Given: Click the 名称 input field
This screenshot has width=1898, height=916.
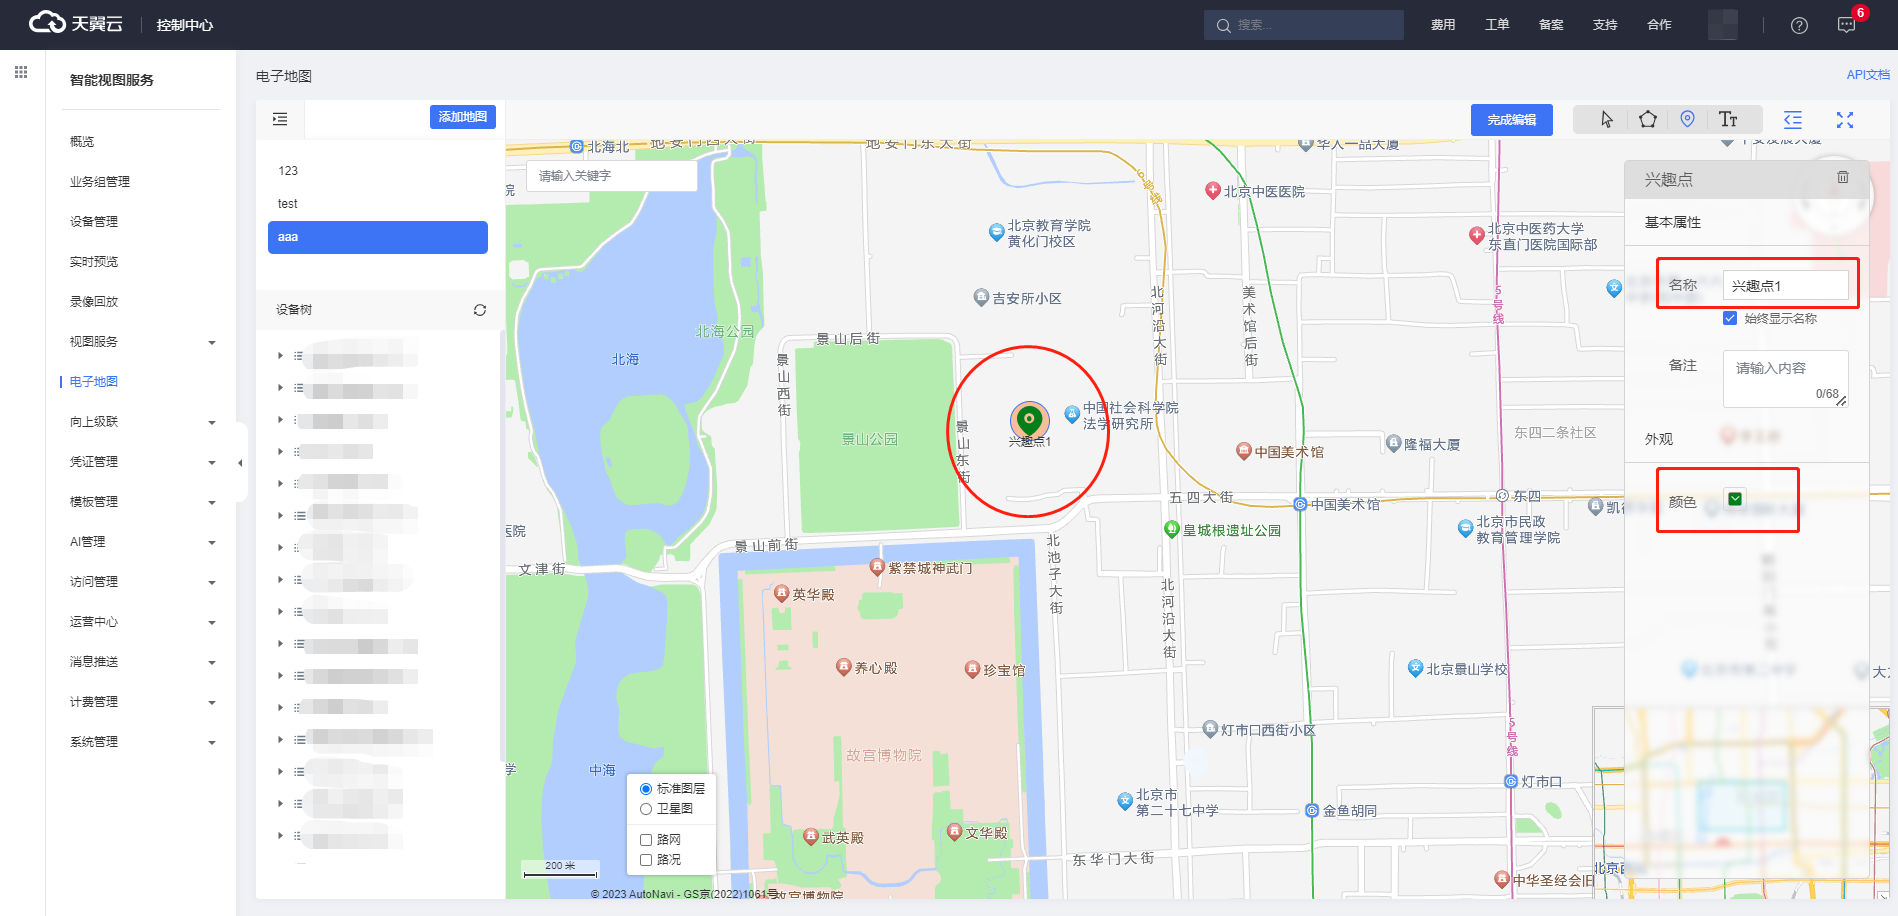Looking at the screenshot, I should point(1785,286).
